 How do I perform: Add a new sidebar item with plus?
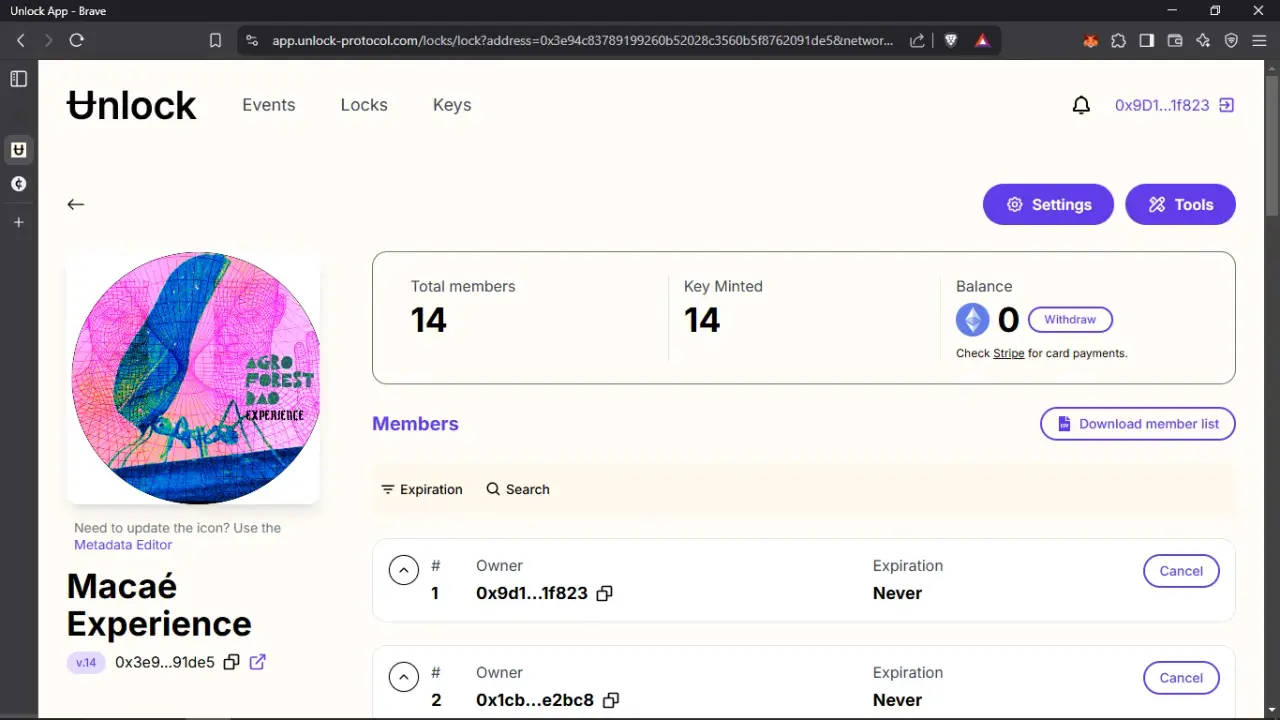pos(18,222)
